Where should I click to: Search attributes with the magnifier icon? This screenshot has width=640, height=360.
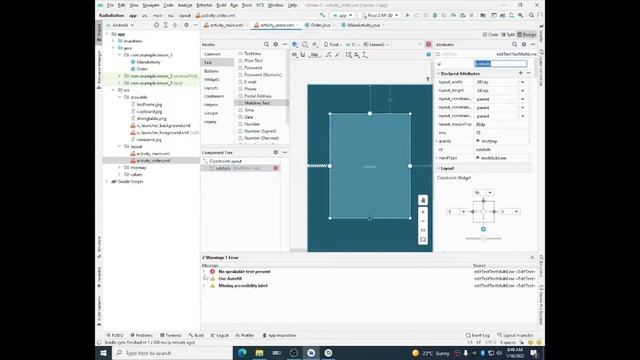point(515,44)
